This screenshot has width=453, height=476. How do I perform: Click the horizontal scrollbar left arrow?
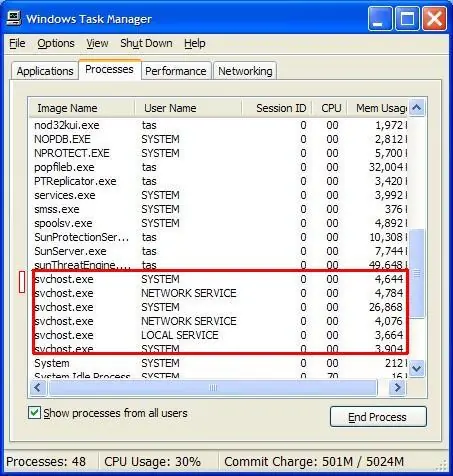click(38, 388)
